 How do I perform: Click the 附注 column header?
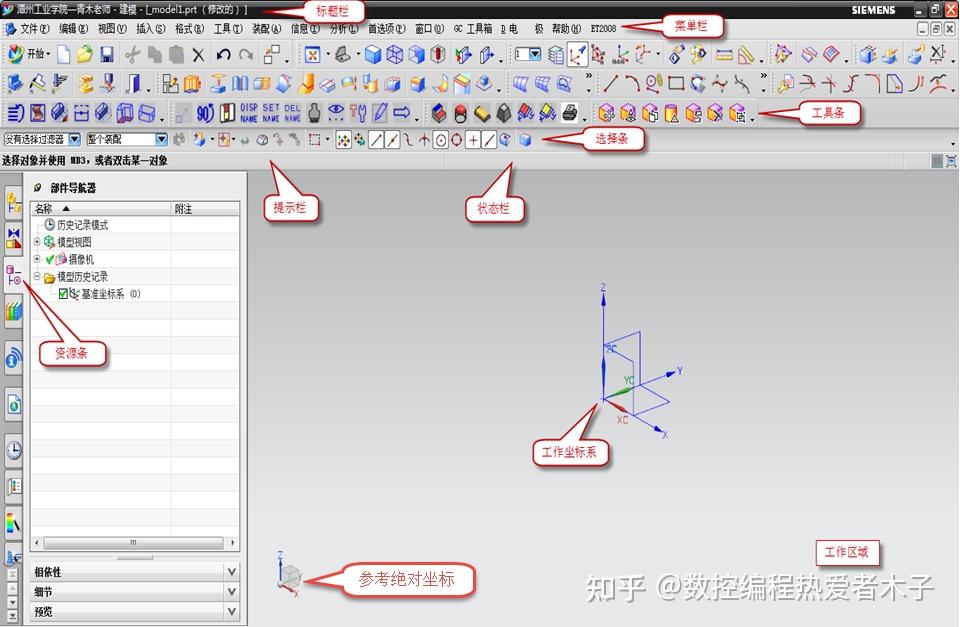pyautogui.click(x=205, y=209)
